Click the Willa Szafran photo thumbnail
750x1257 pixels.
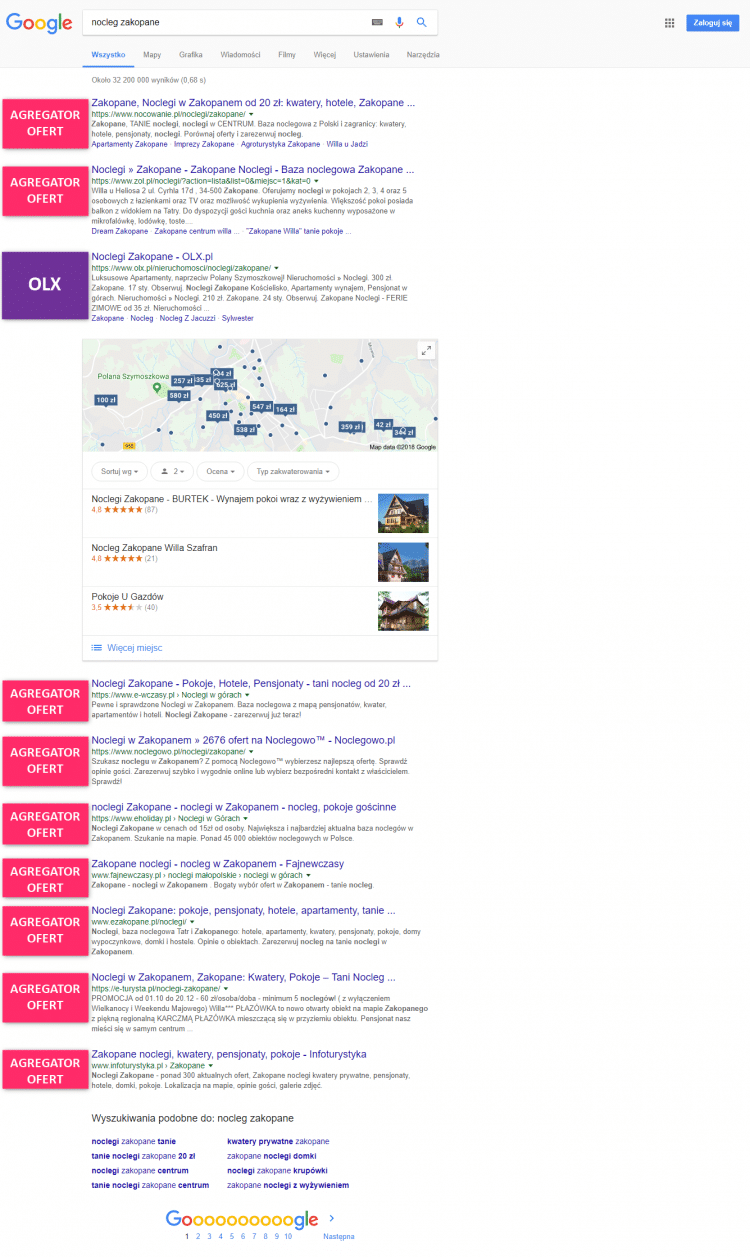(403, 562)
